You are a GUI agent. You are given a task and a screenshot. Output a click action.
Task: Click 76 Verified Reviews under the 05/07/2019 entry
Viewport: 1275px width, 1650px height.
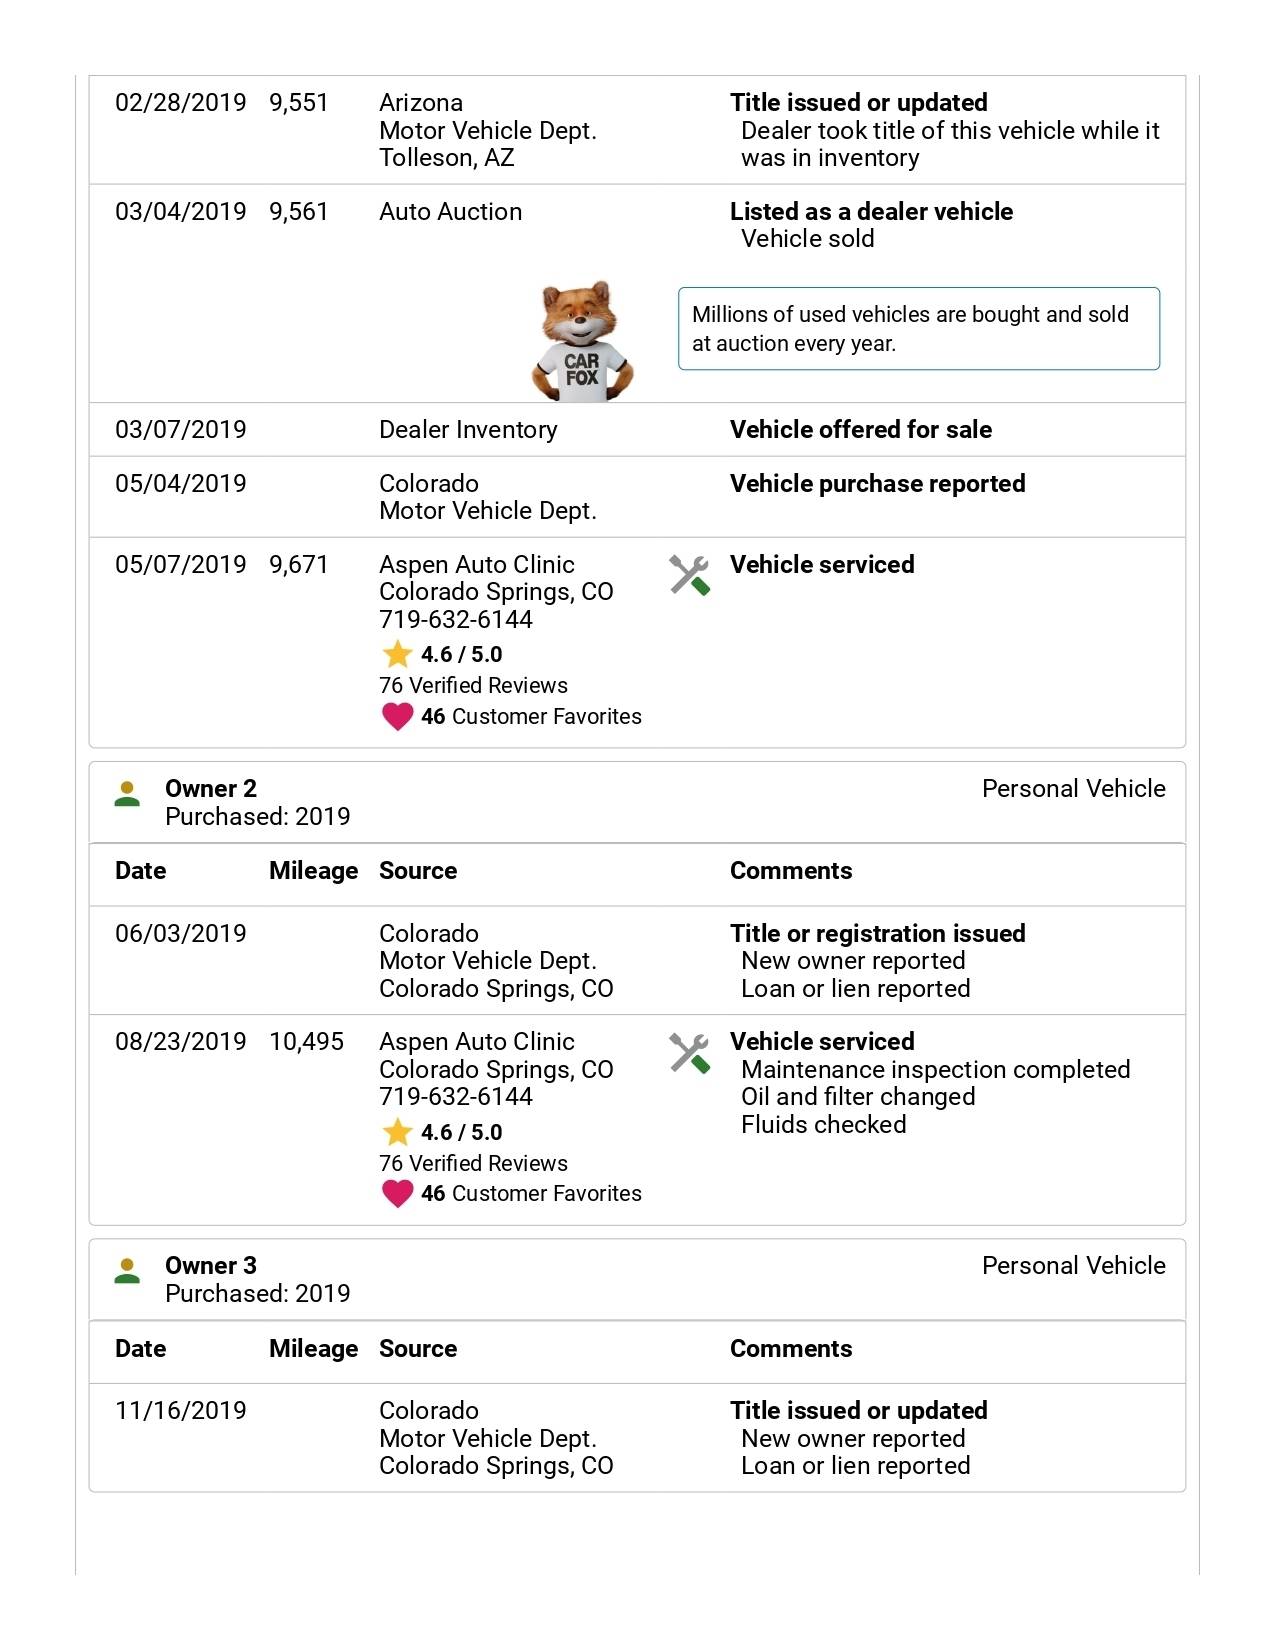(473, 686)
